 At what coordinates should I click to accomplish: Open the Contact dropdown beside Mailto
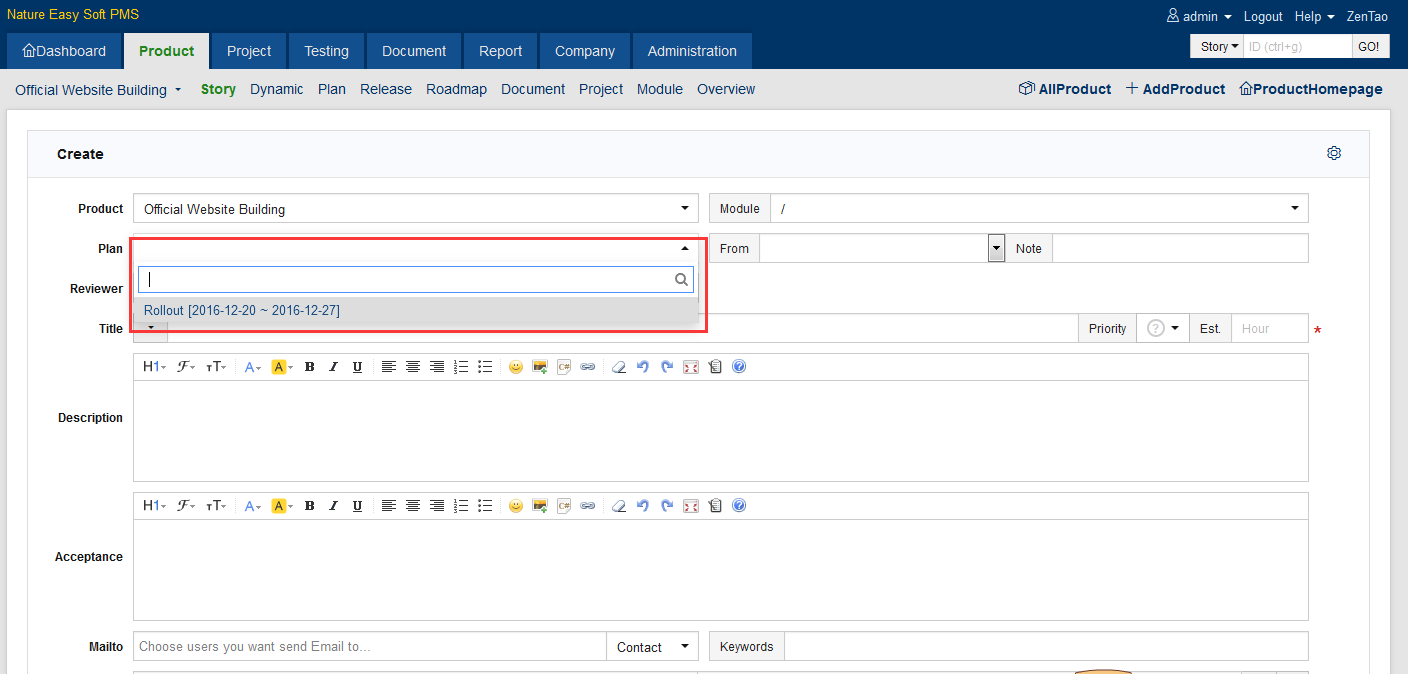(652, 647)
